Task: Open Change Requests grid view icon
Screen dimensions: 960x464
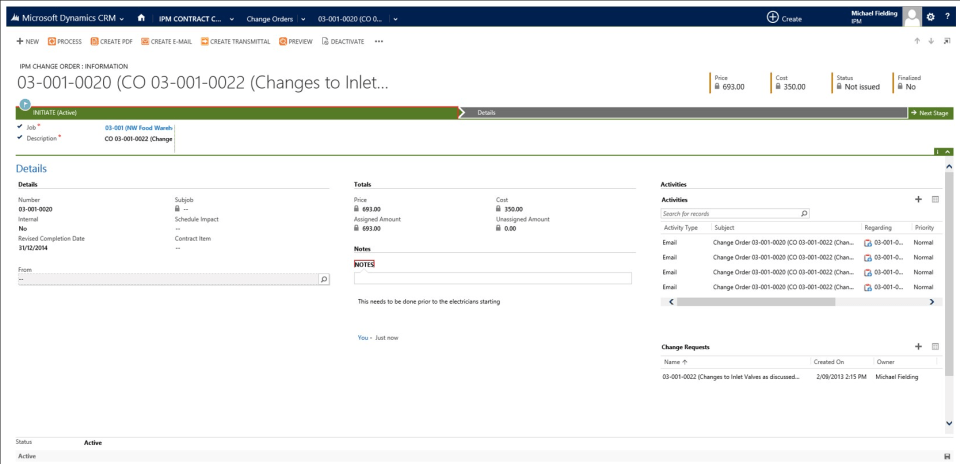Action: [936, 346]
